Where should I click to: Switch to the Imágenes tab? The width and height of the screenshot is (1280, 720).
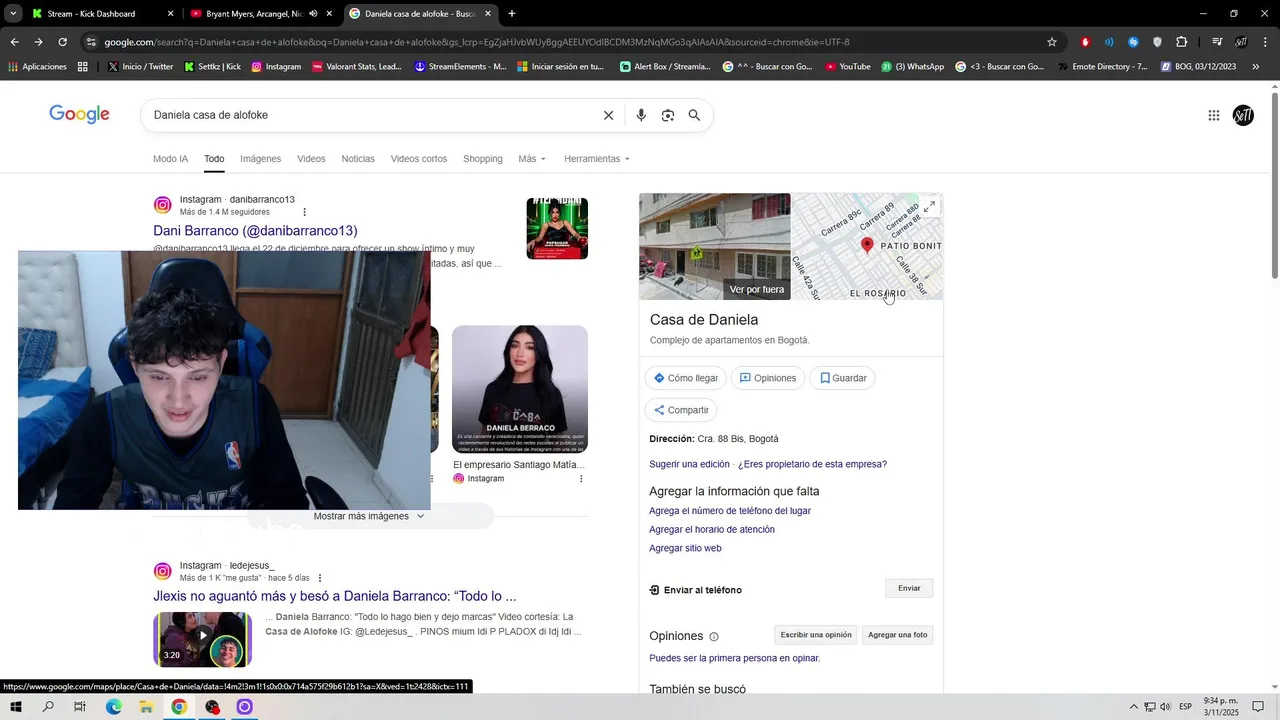260,159
